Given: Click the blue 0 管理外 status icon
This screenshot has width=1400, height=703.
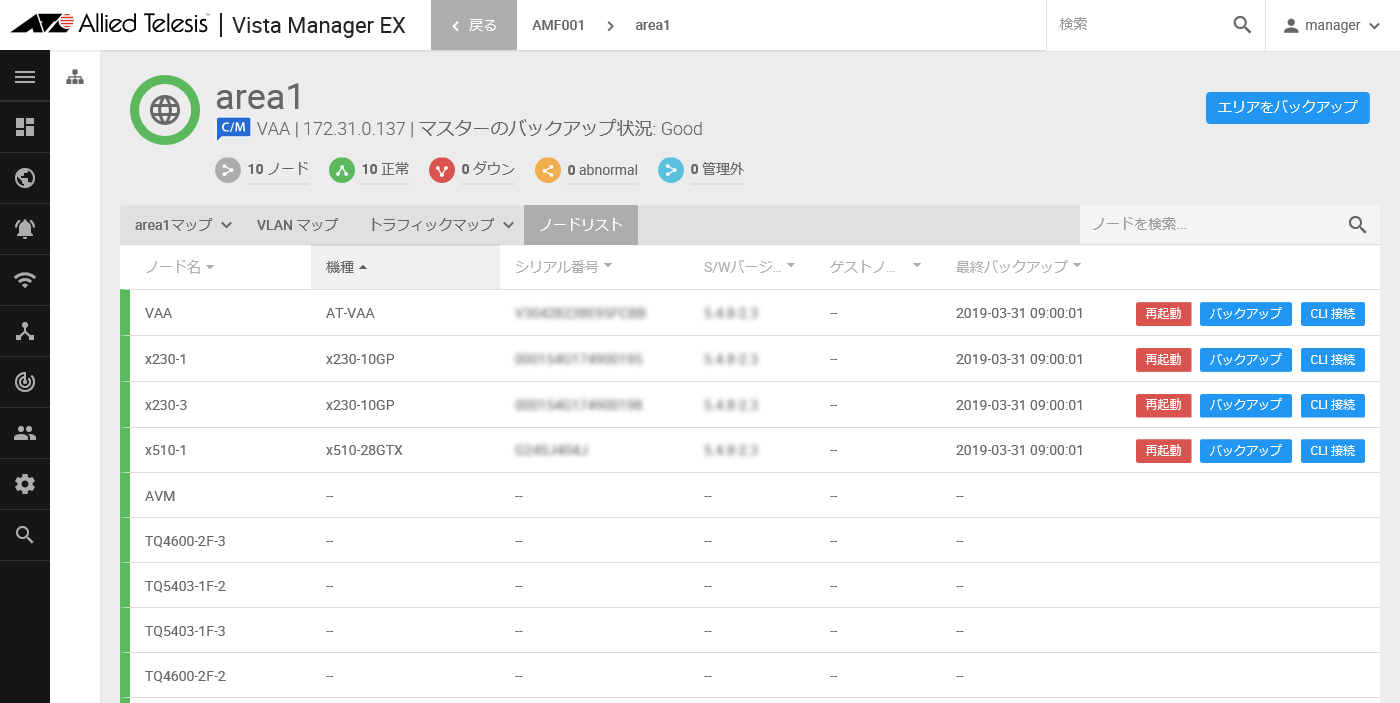Looking at the screenshot, I should (x=671, y=170).
